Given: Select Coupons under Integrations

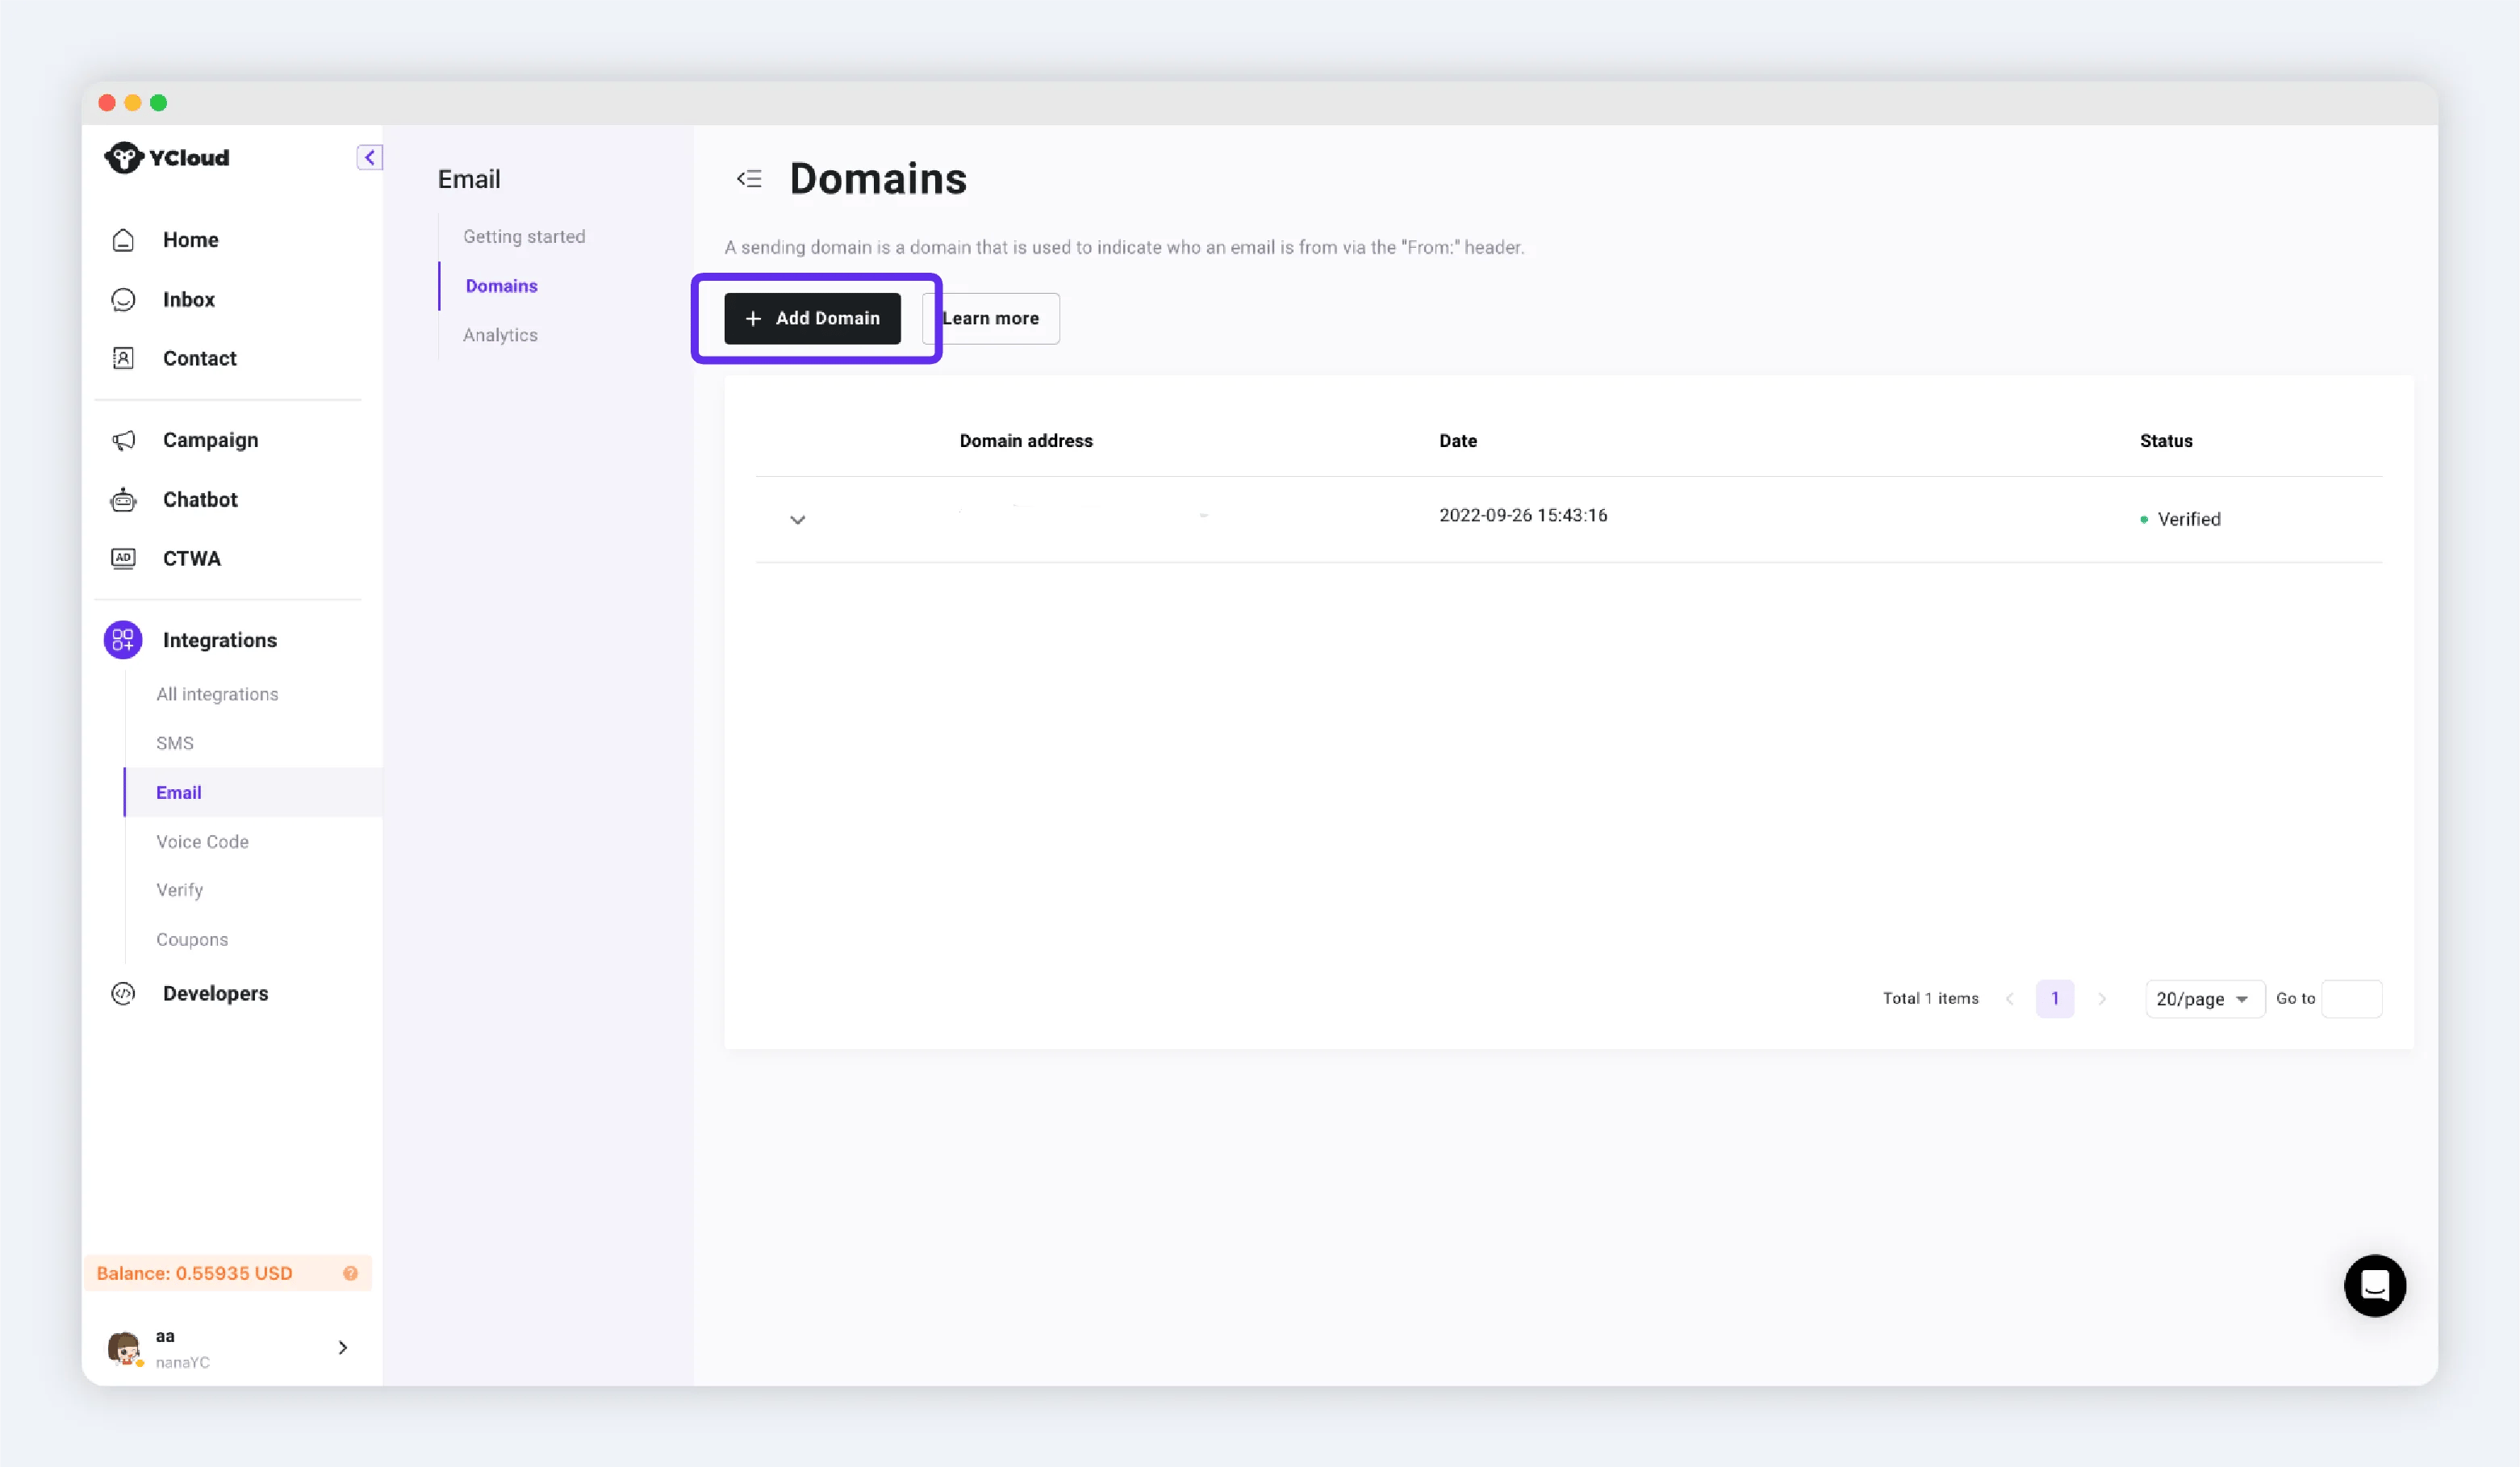Looking at the screenshot, I should point(192,939).
